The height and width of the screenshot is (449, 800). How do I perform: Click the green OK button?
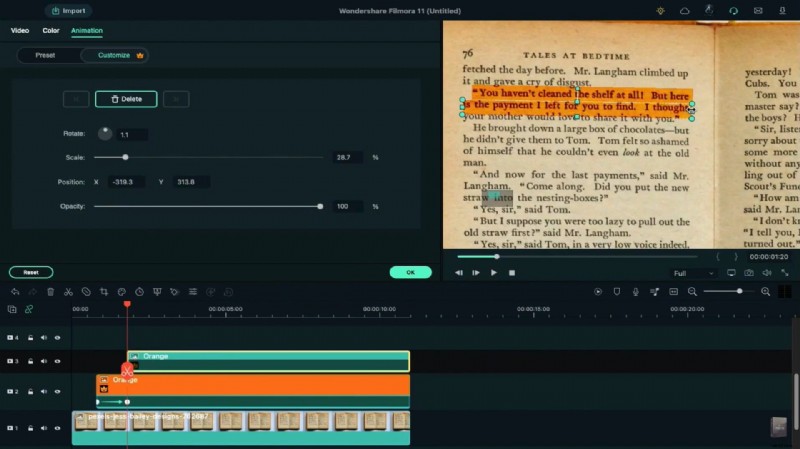coord(410,272)
